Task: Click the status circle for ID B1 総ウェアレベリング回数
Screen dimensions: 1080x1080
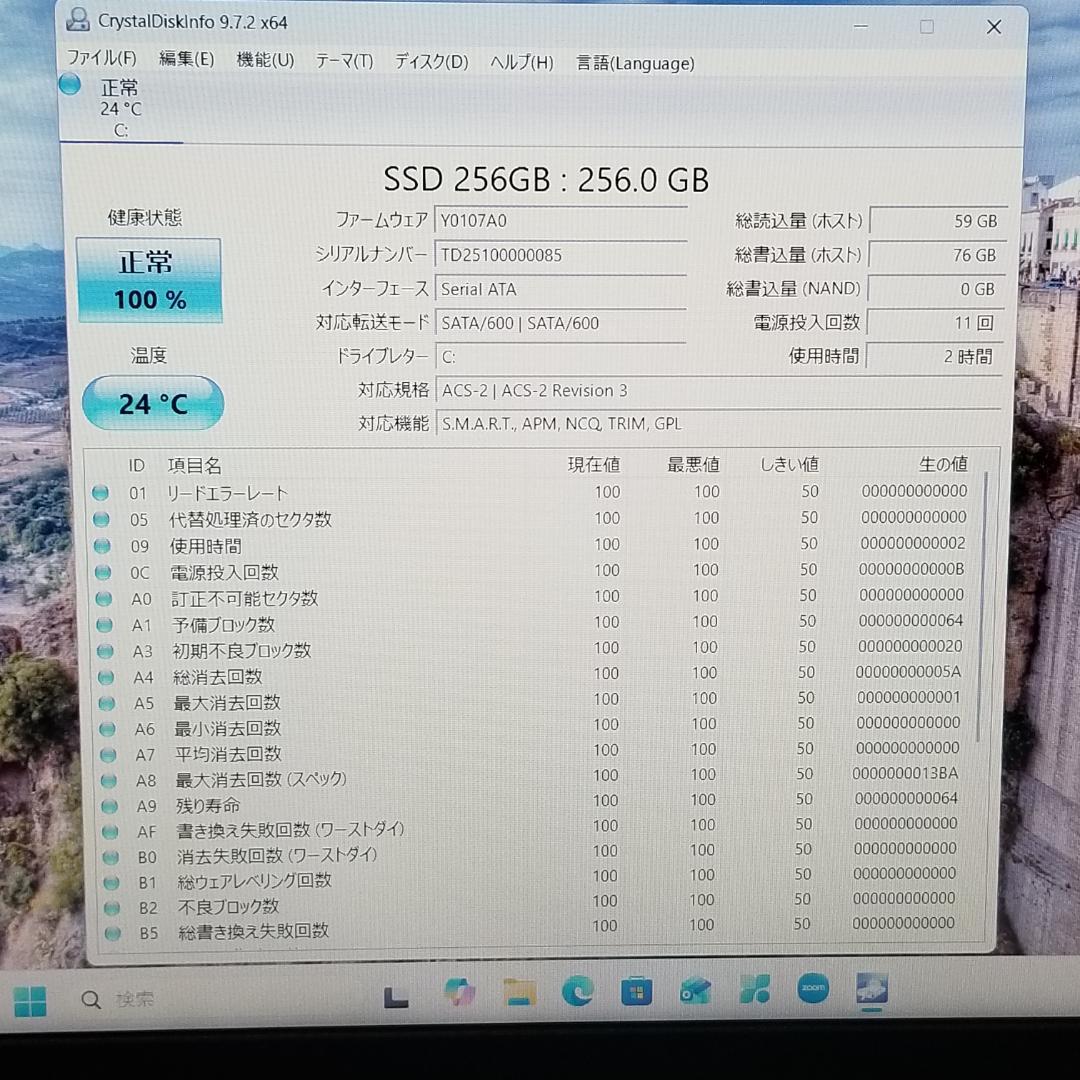Action: click(x=111, y=882)
